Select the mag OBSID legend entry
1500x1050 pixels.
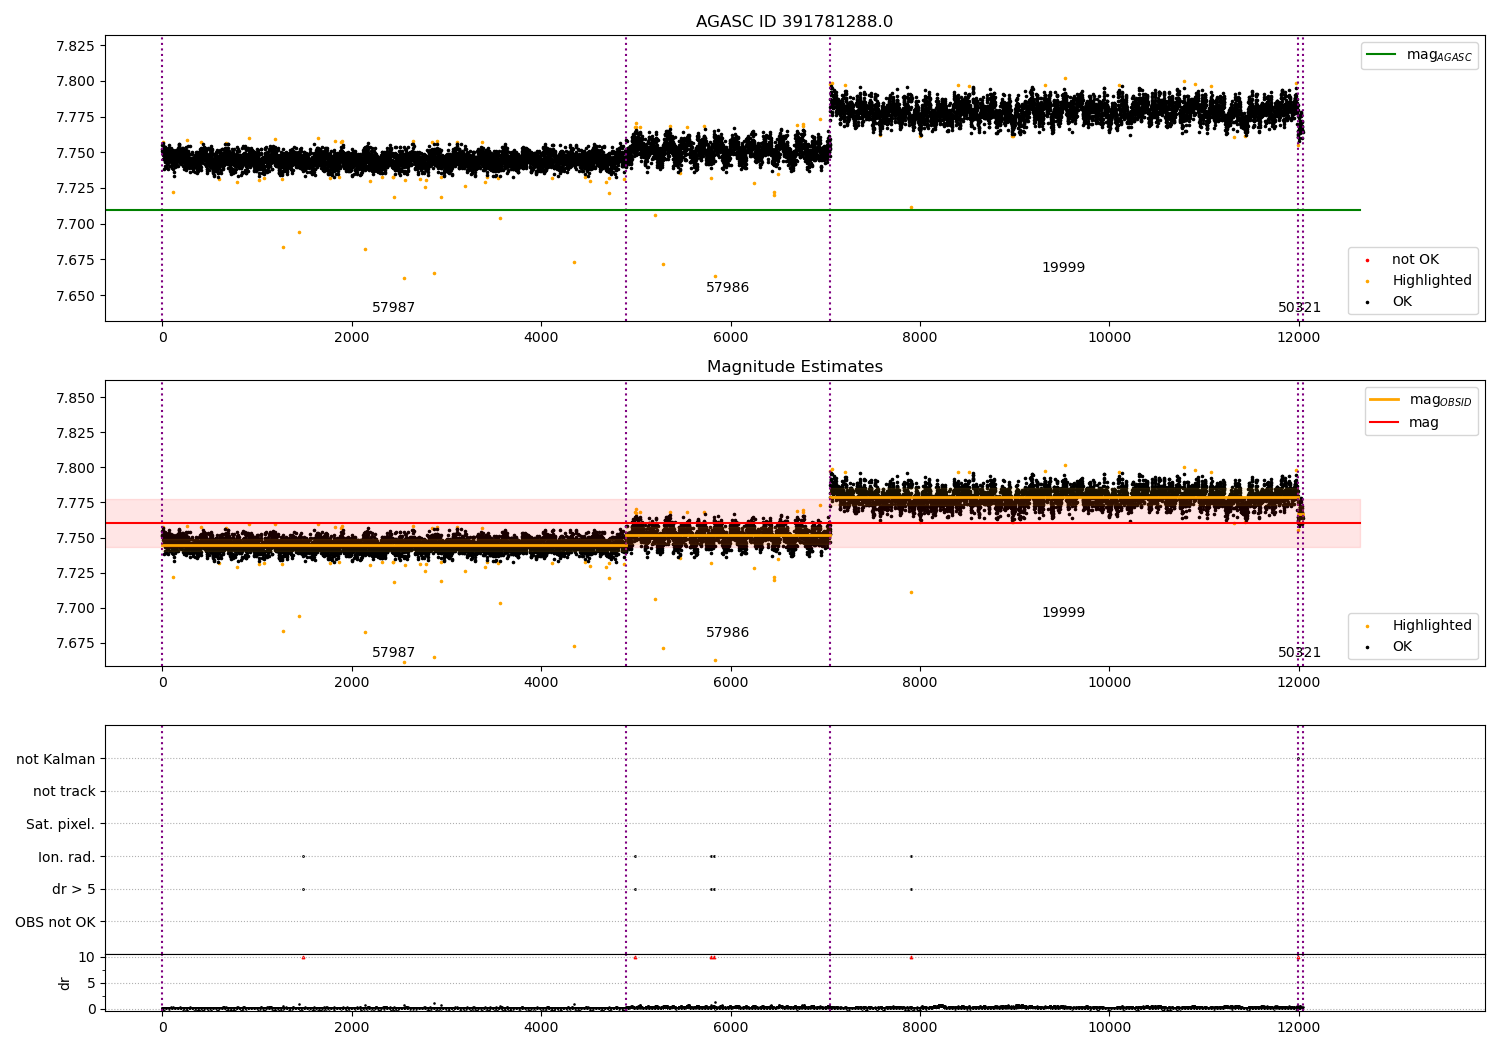click(x=1421, y=400)
